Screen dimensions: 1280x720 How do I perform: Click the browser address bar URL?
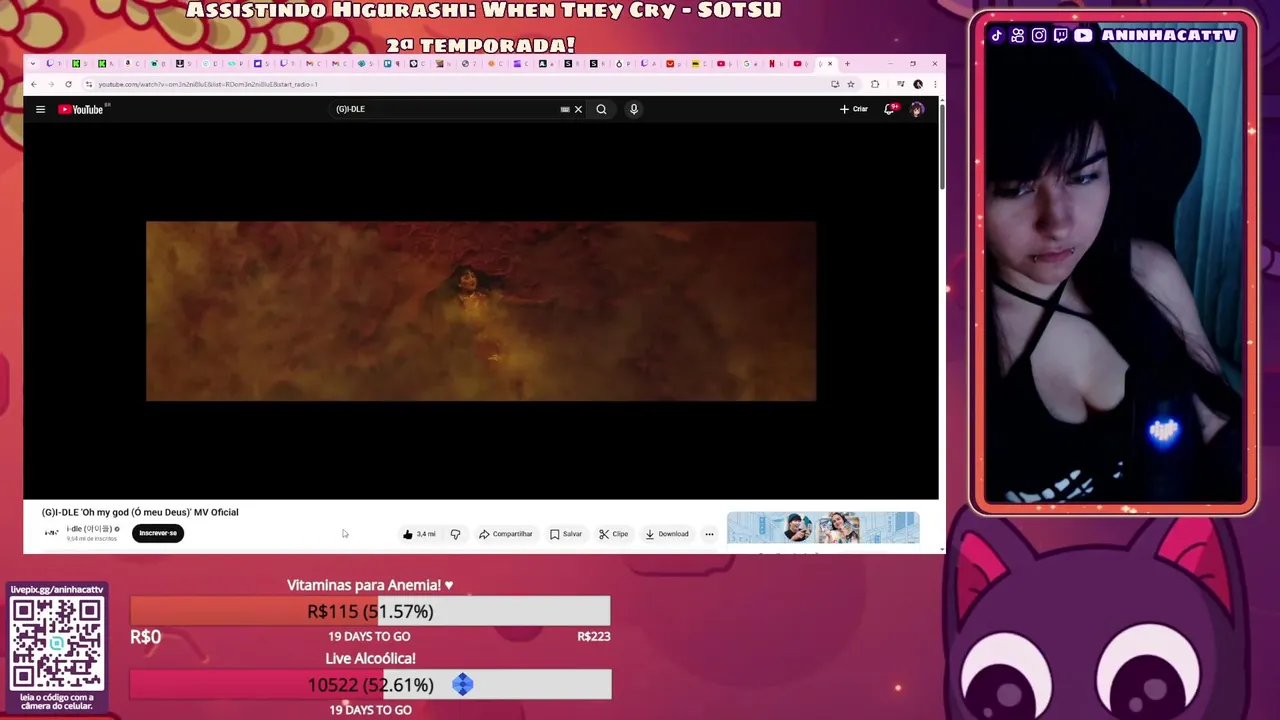(208, 84)
